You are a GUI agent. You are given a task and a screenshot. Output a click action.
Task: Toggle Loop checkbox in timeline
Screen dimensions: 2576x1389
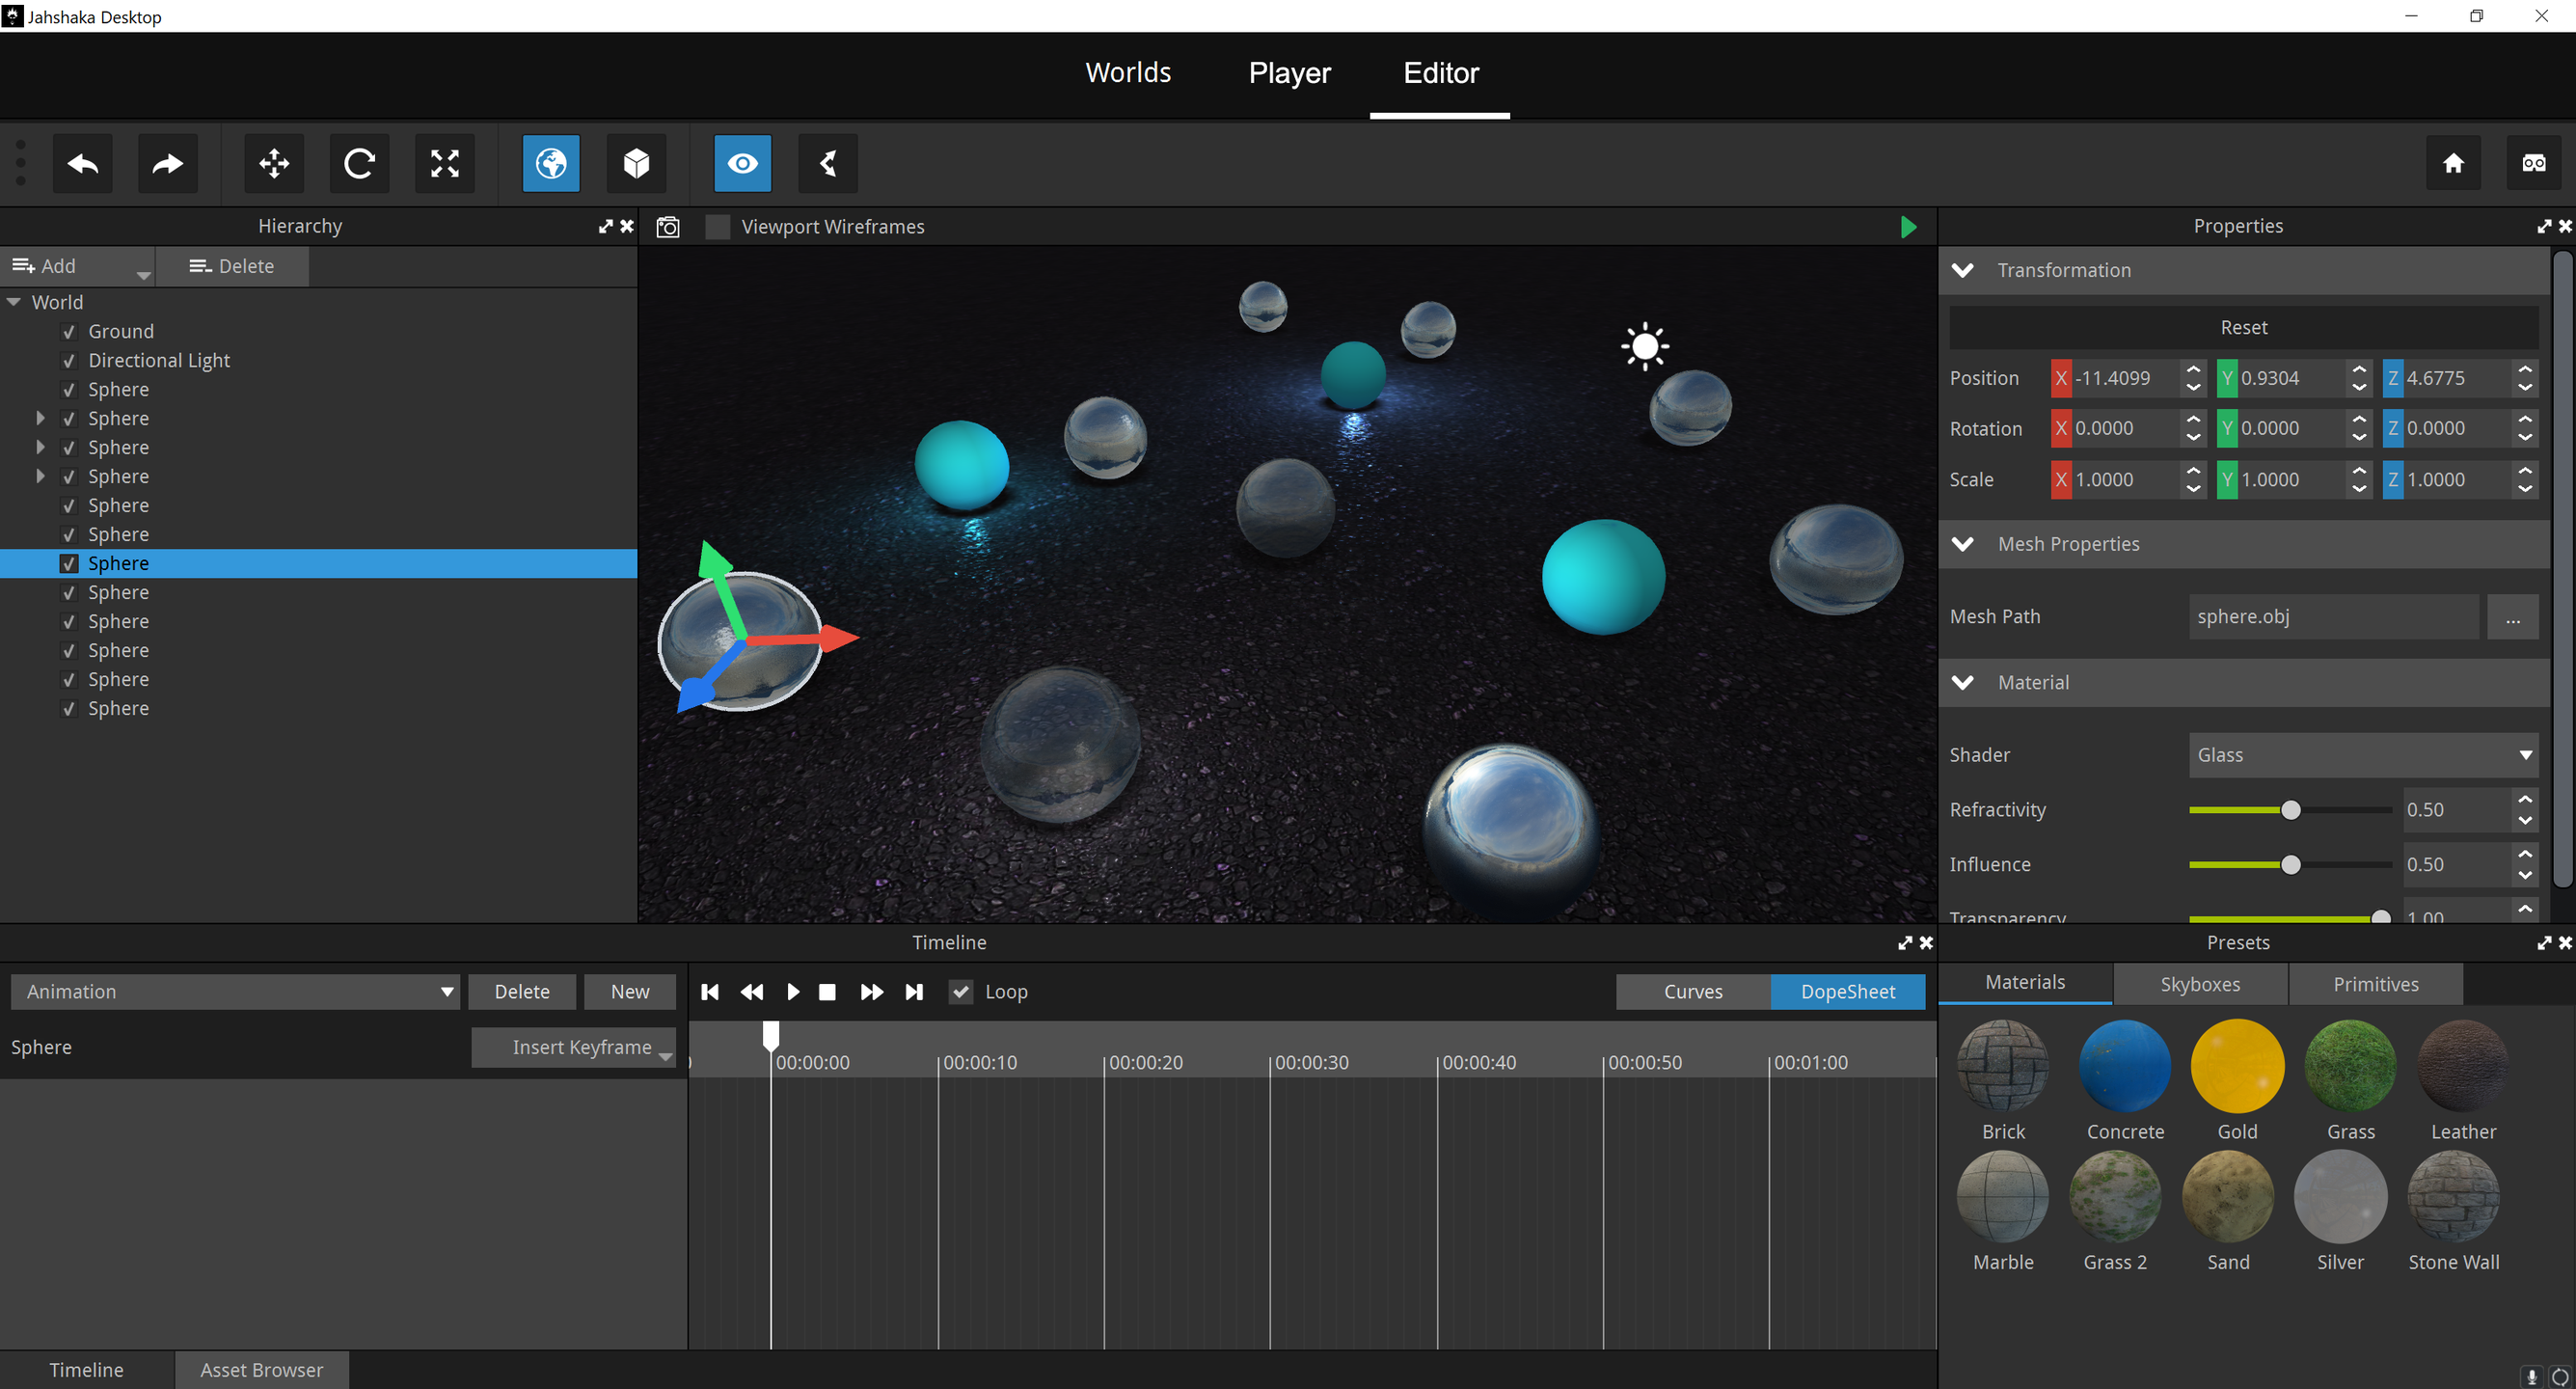(x=959, y=991)
